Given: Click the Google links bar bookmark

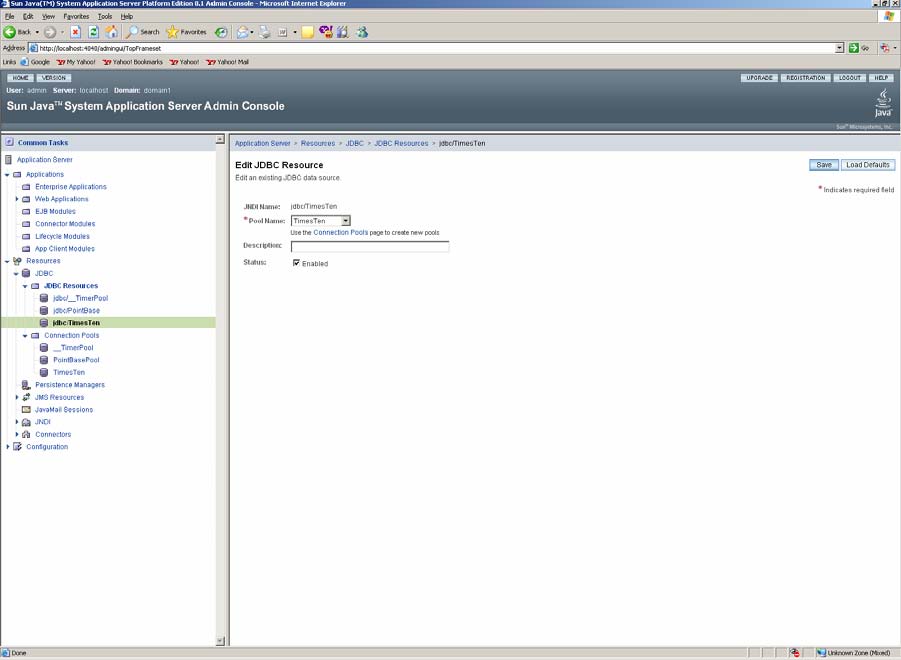Looking at the screenshot, I should pos(35,62).
